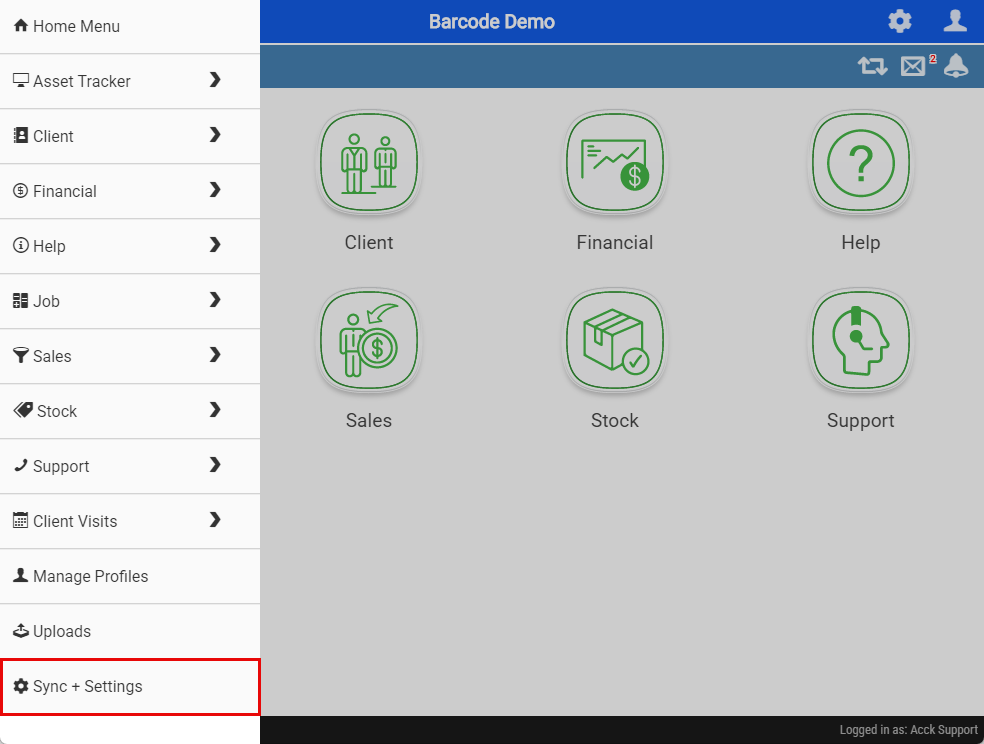Expand the Sales menu chevron
This screenshot has width=984, height=744.
tap(215, 355)
